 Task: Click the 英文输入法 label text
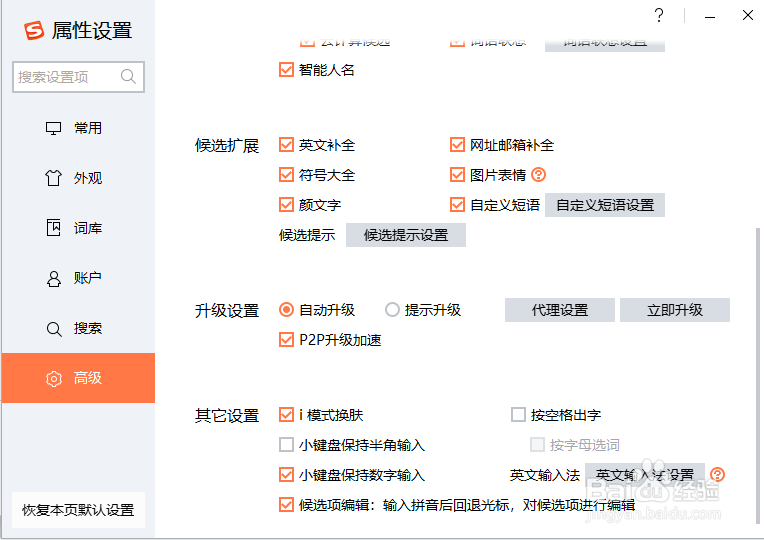(x=545, y=475)
